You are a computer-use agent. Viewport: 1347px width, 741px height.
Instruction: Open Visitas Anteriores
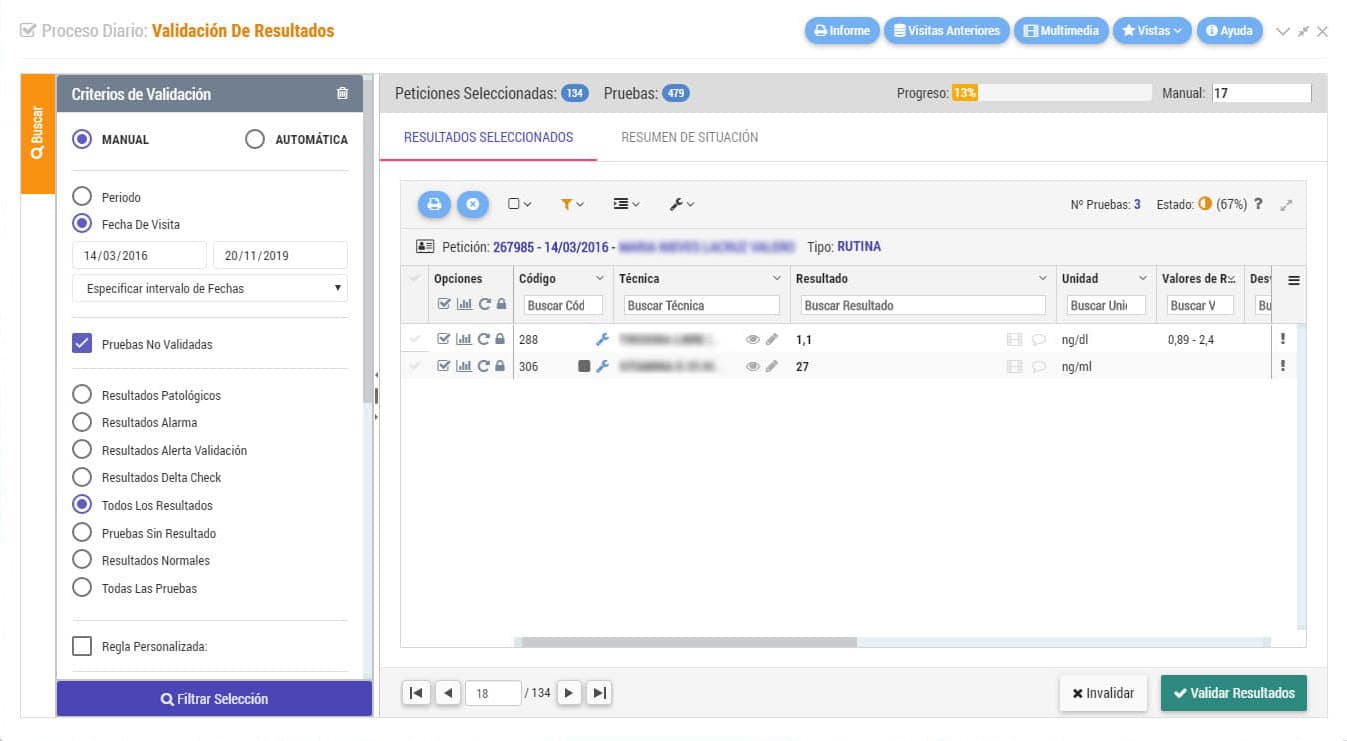pyautogui.click(x=947, y=31)
